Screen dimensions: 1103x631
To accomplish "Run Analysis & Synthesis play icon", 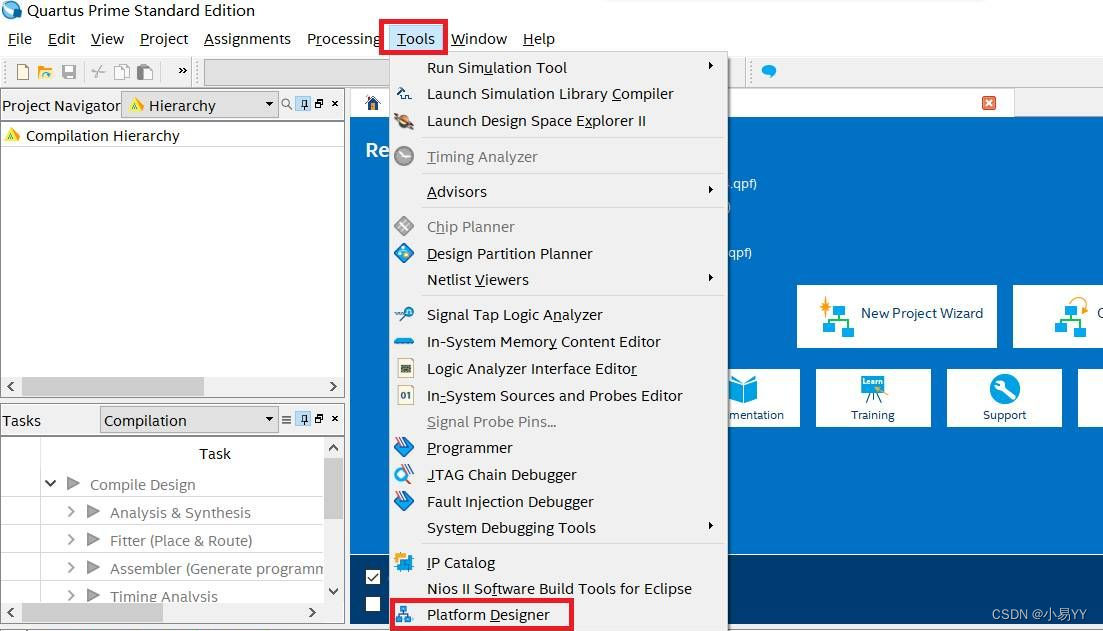I will click(93, 511).
